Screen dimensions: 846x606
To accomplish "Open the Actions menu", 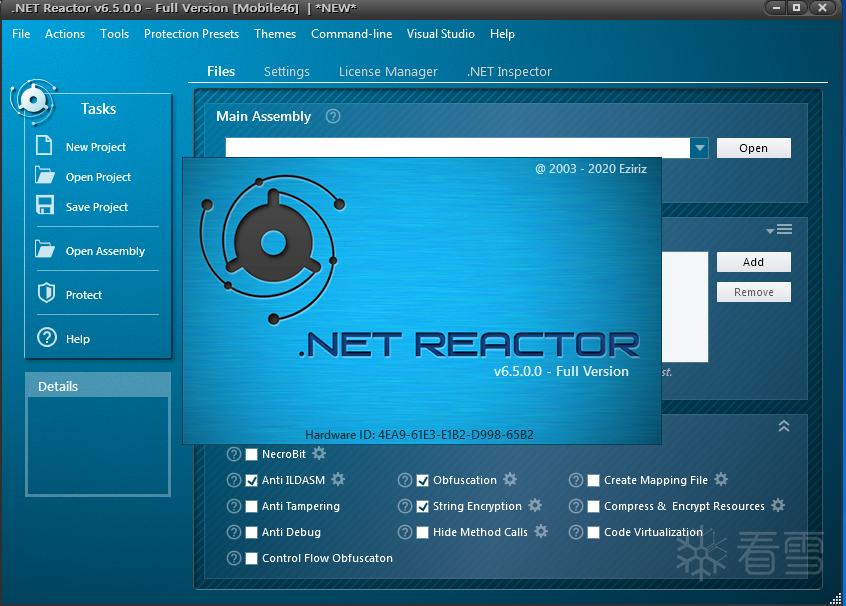I will click(x=65, y=33).
